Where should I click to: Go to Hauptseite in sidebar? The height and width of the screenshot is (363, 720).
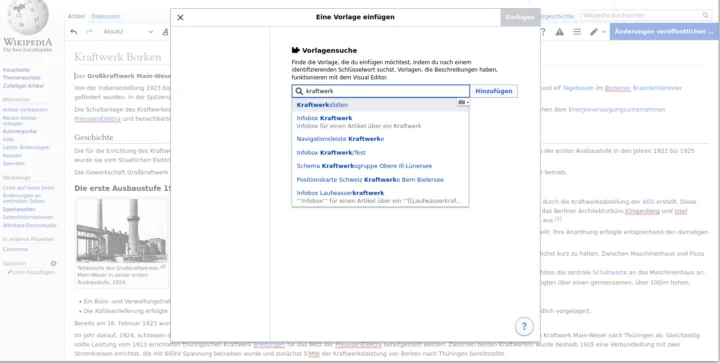[16, 70]
